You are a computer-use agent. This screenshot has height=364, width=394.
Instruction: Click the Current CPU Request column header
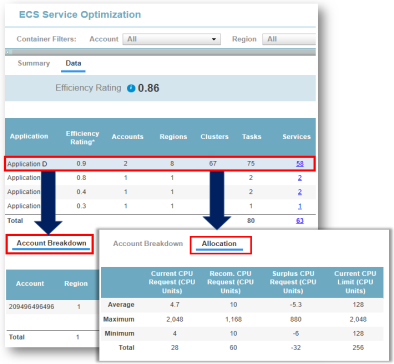pyautogui.click(x=172, y=282)
